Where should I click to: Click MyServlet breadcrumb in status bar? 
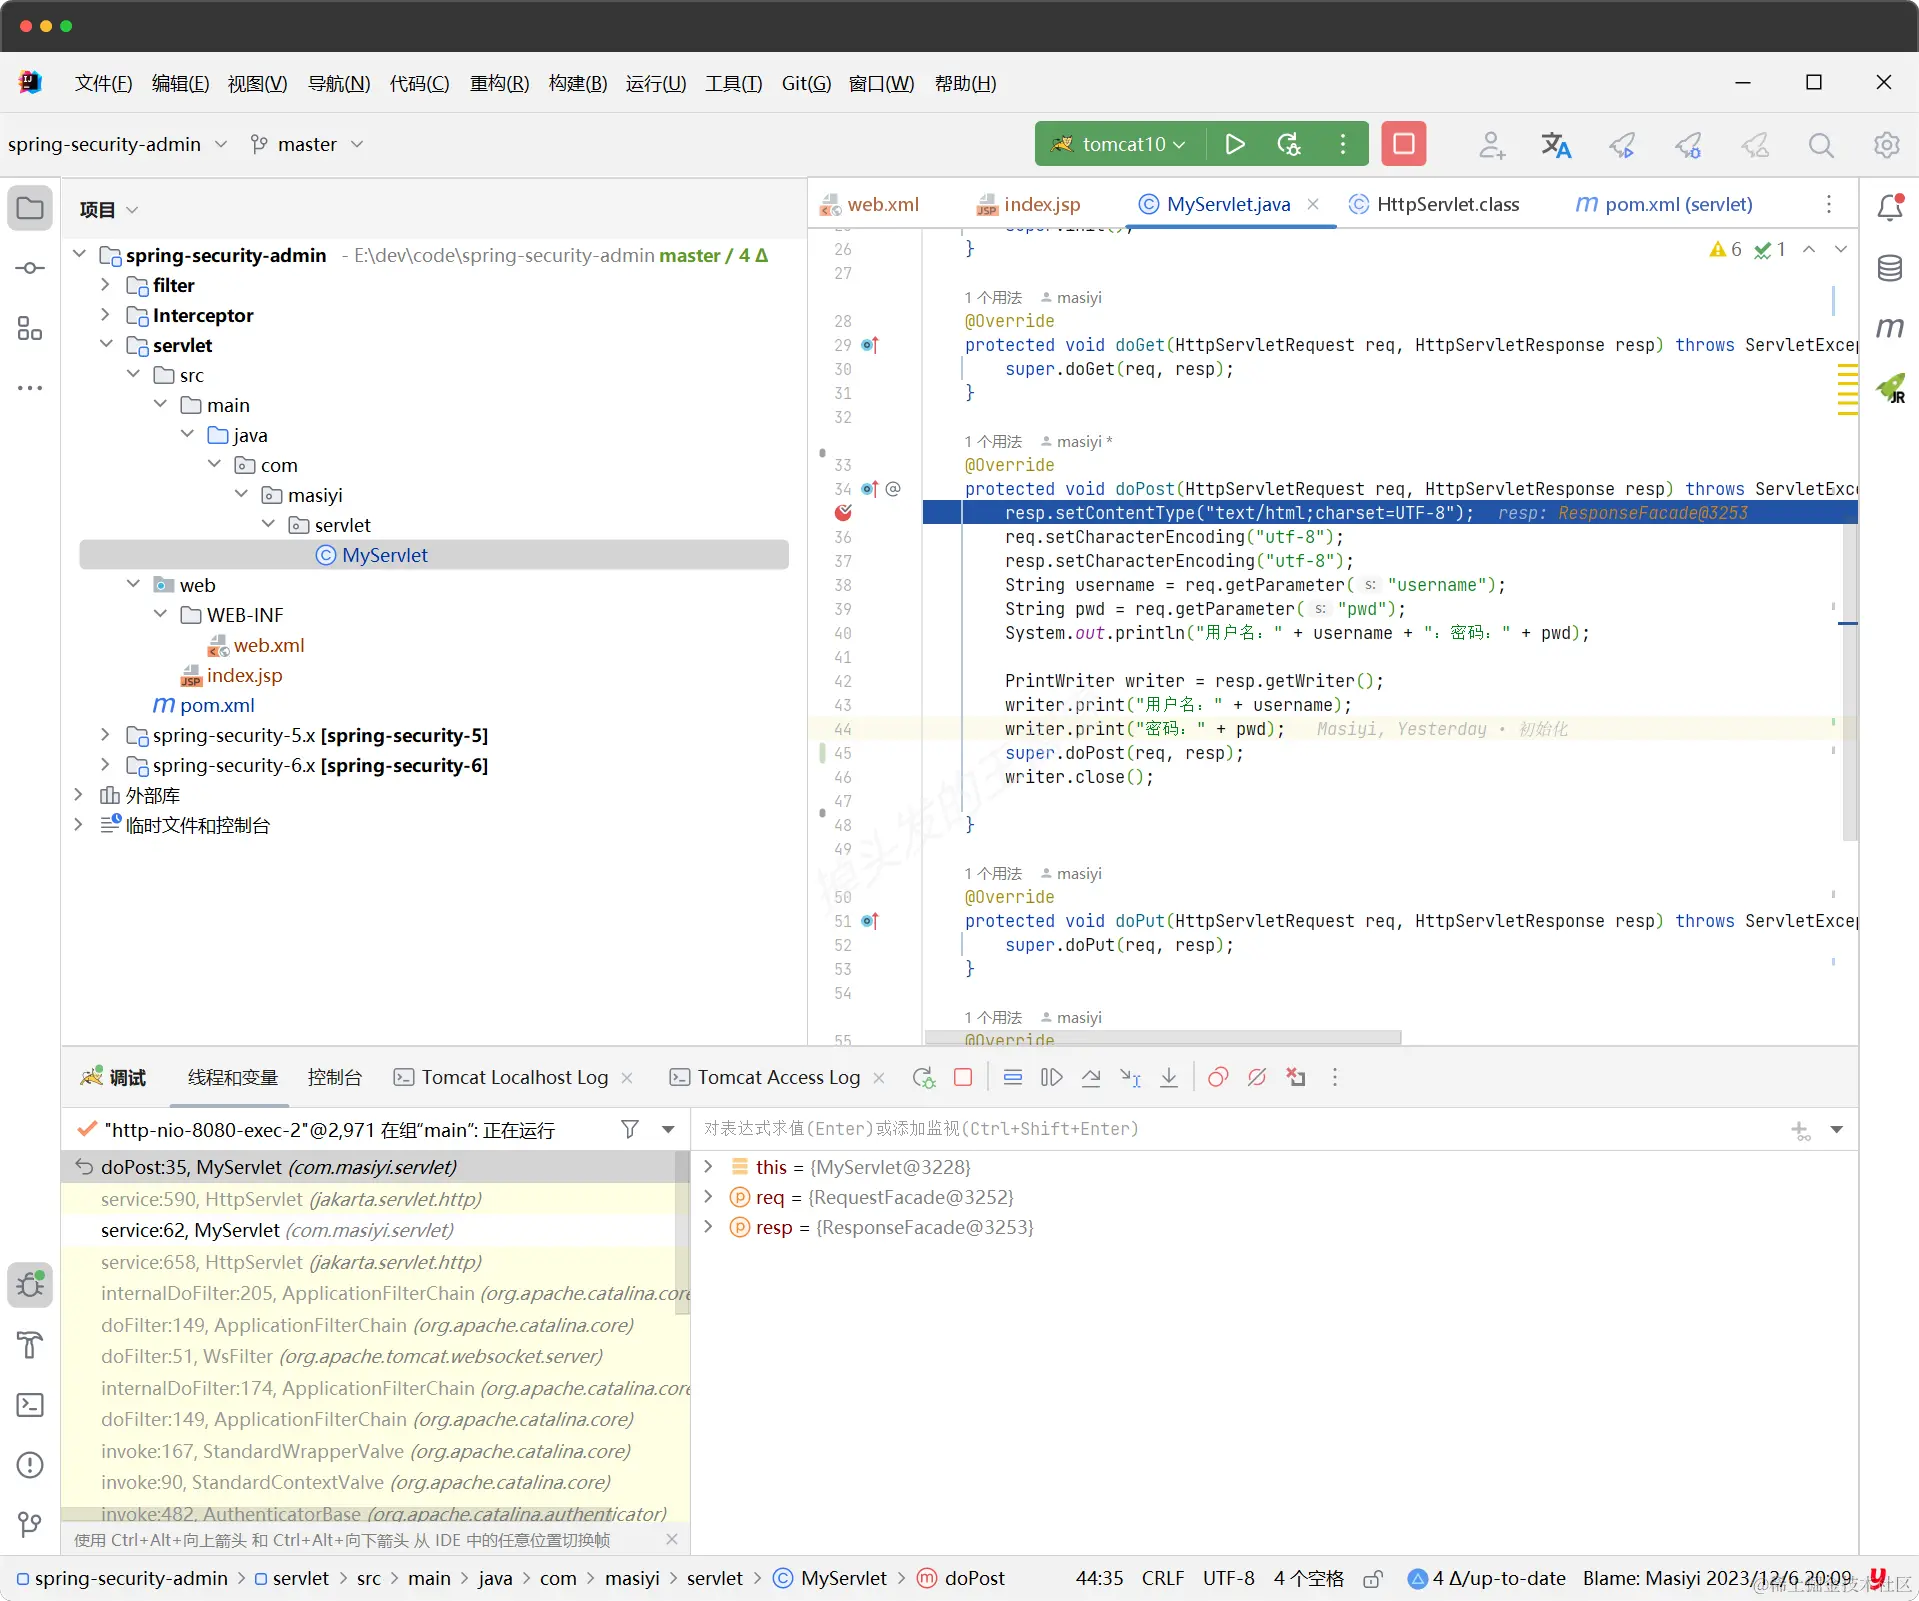coord(831,1579)
